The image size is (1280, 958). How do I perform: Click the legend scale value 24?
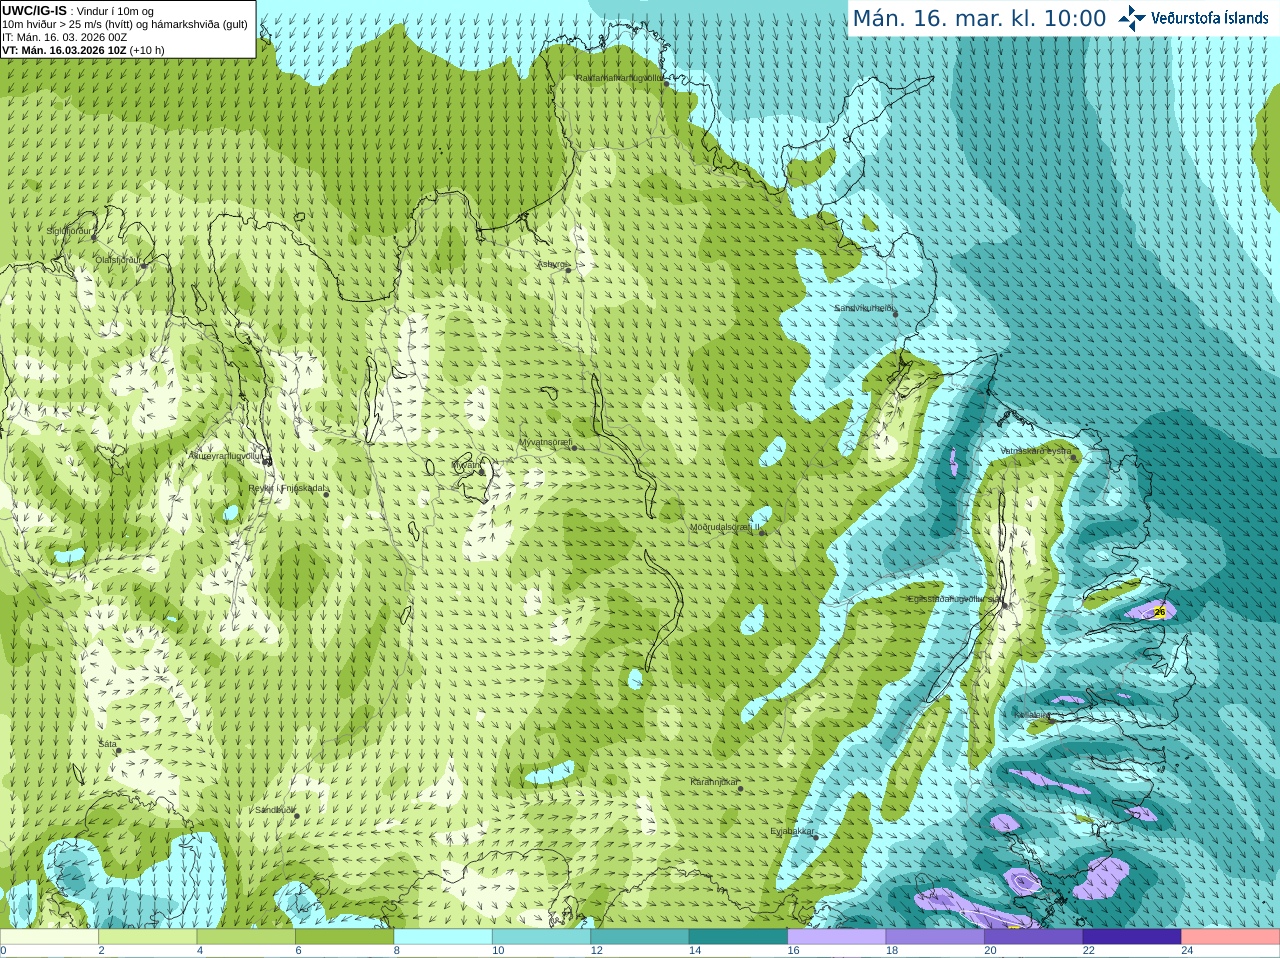click(x=1188, y=951)
